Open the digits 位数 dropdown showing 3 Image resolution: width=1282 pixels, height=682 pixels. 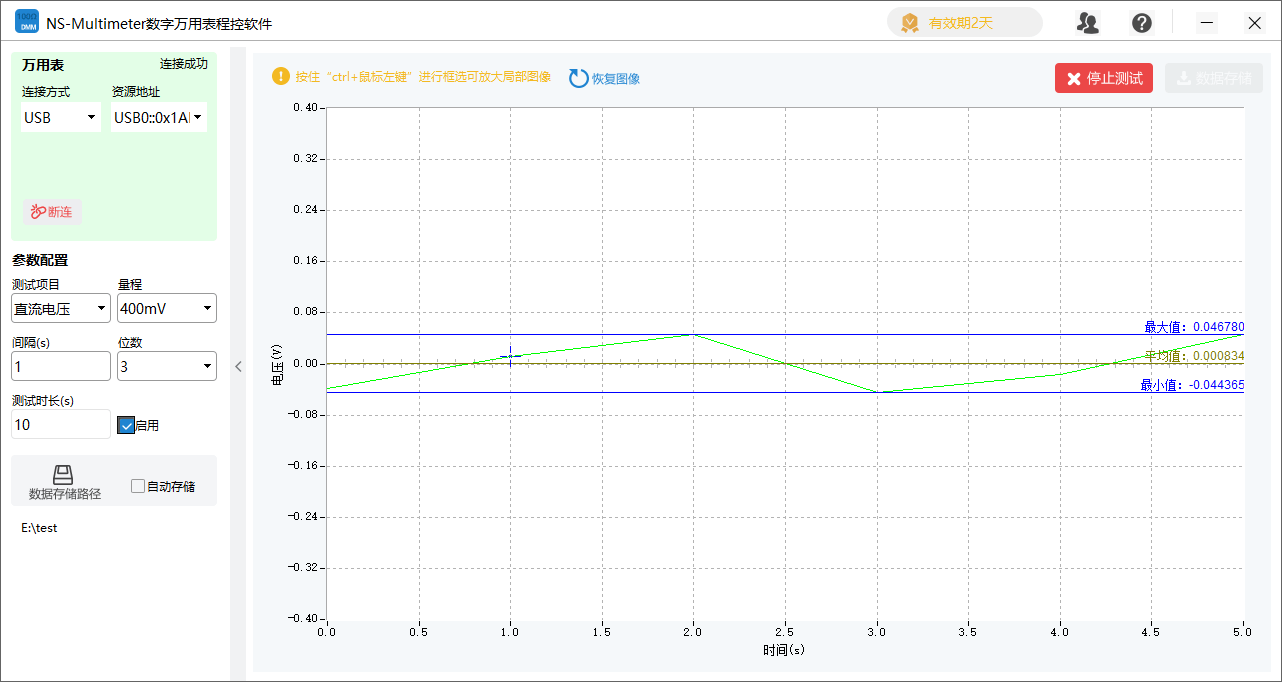tap(167, 366)
